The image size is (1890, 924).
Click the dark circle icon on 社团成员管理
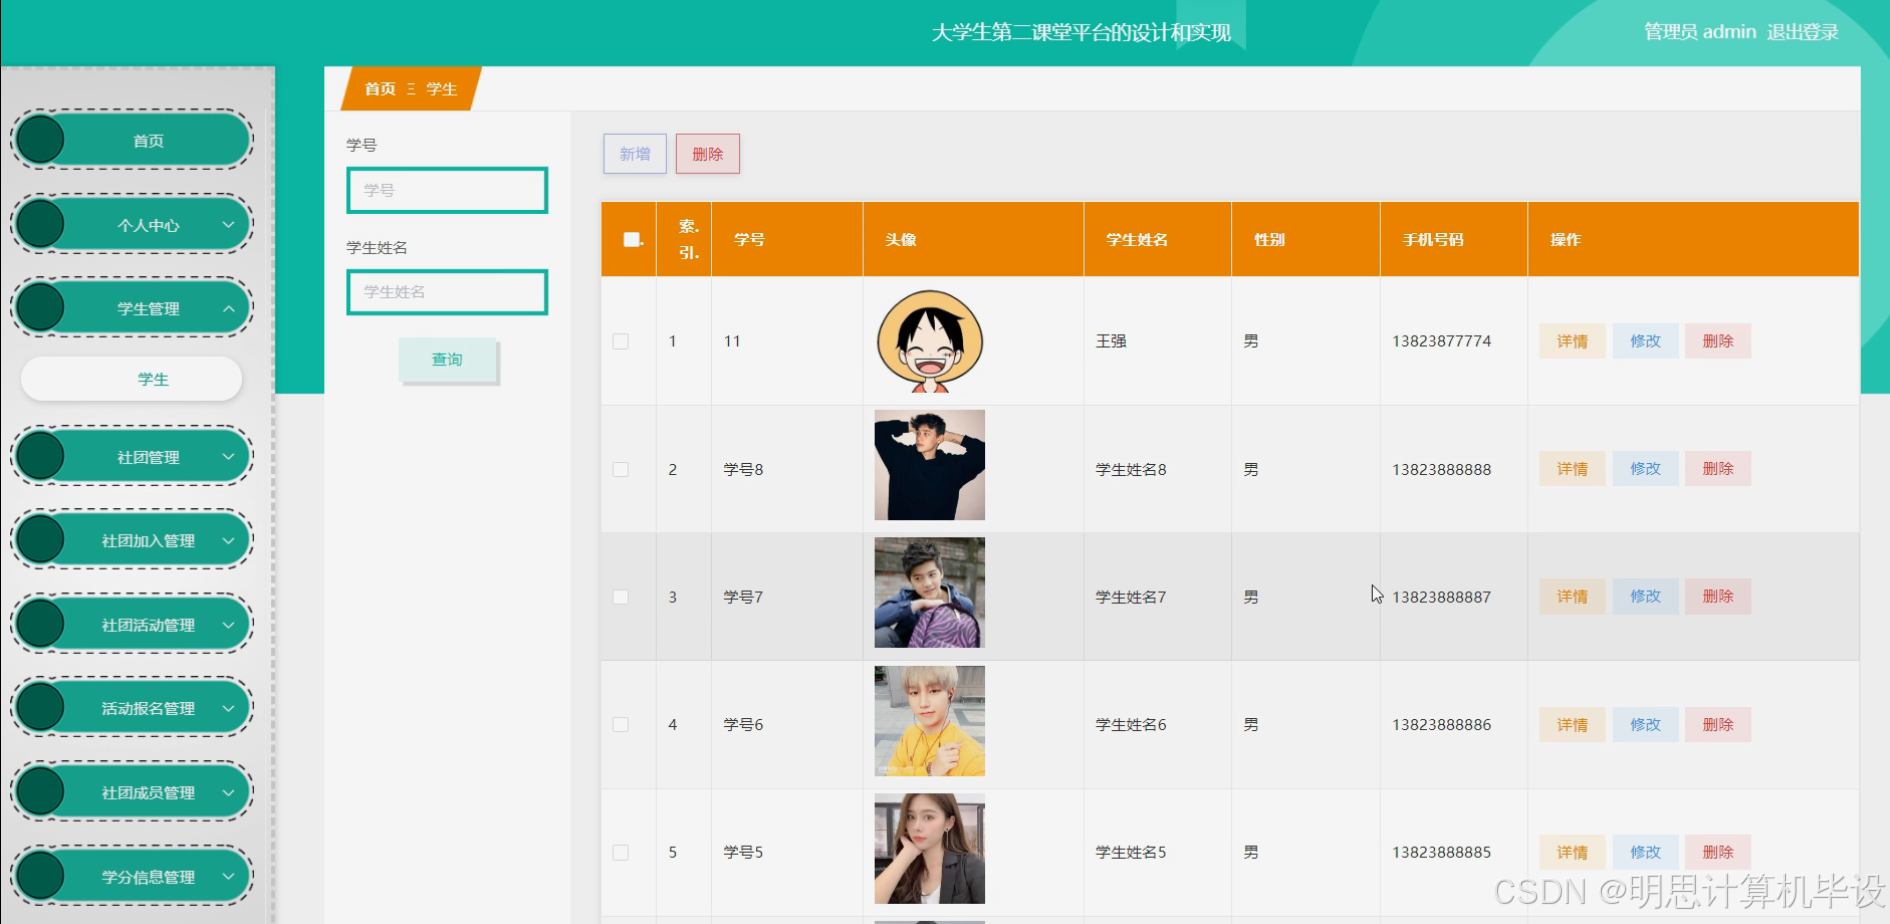pos(40,792)
